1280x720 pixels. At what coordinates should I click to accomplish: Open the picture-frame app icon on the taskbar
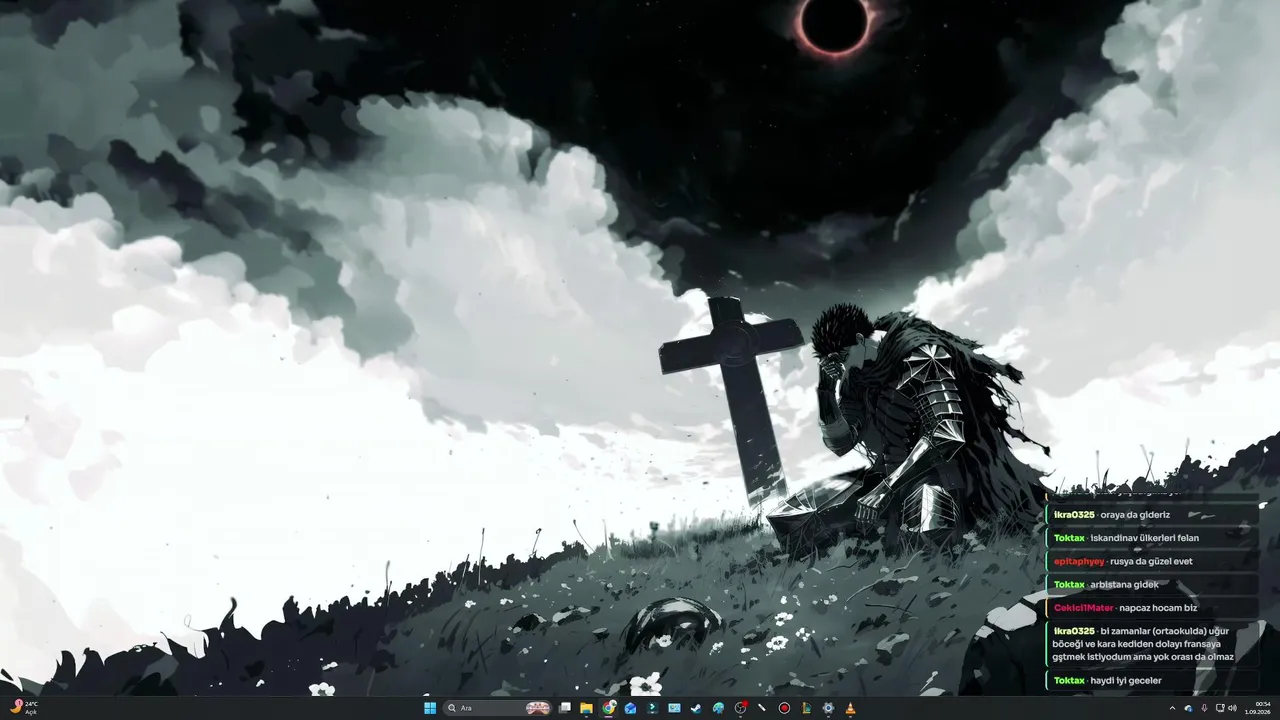tap(675, 708)
